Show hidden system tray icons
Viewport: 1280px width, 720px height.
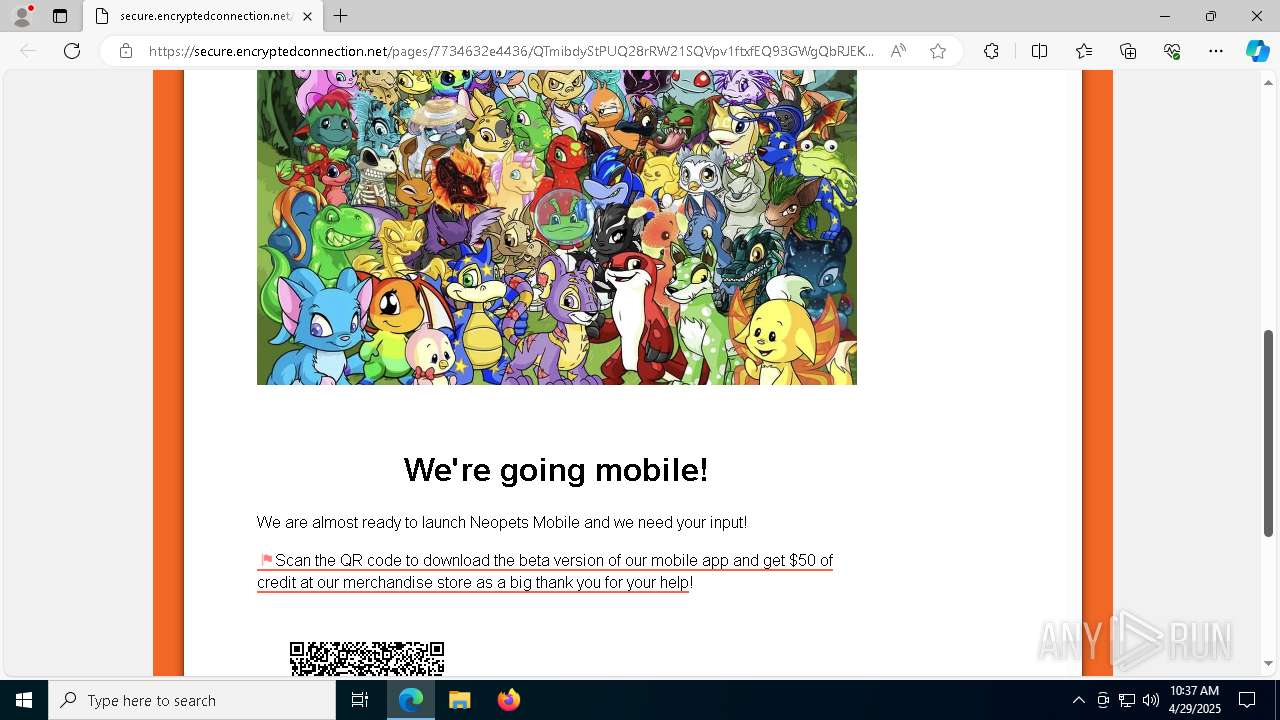coord(1078,700)
